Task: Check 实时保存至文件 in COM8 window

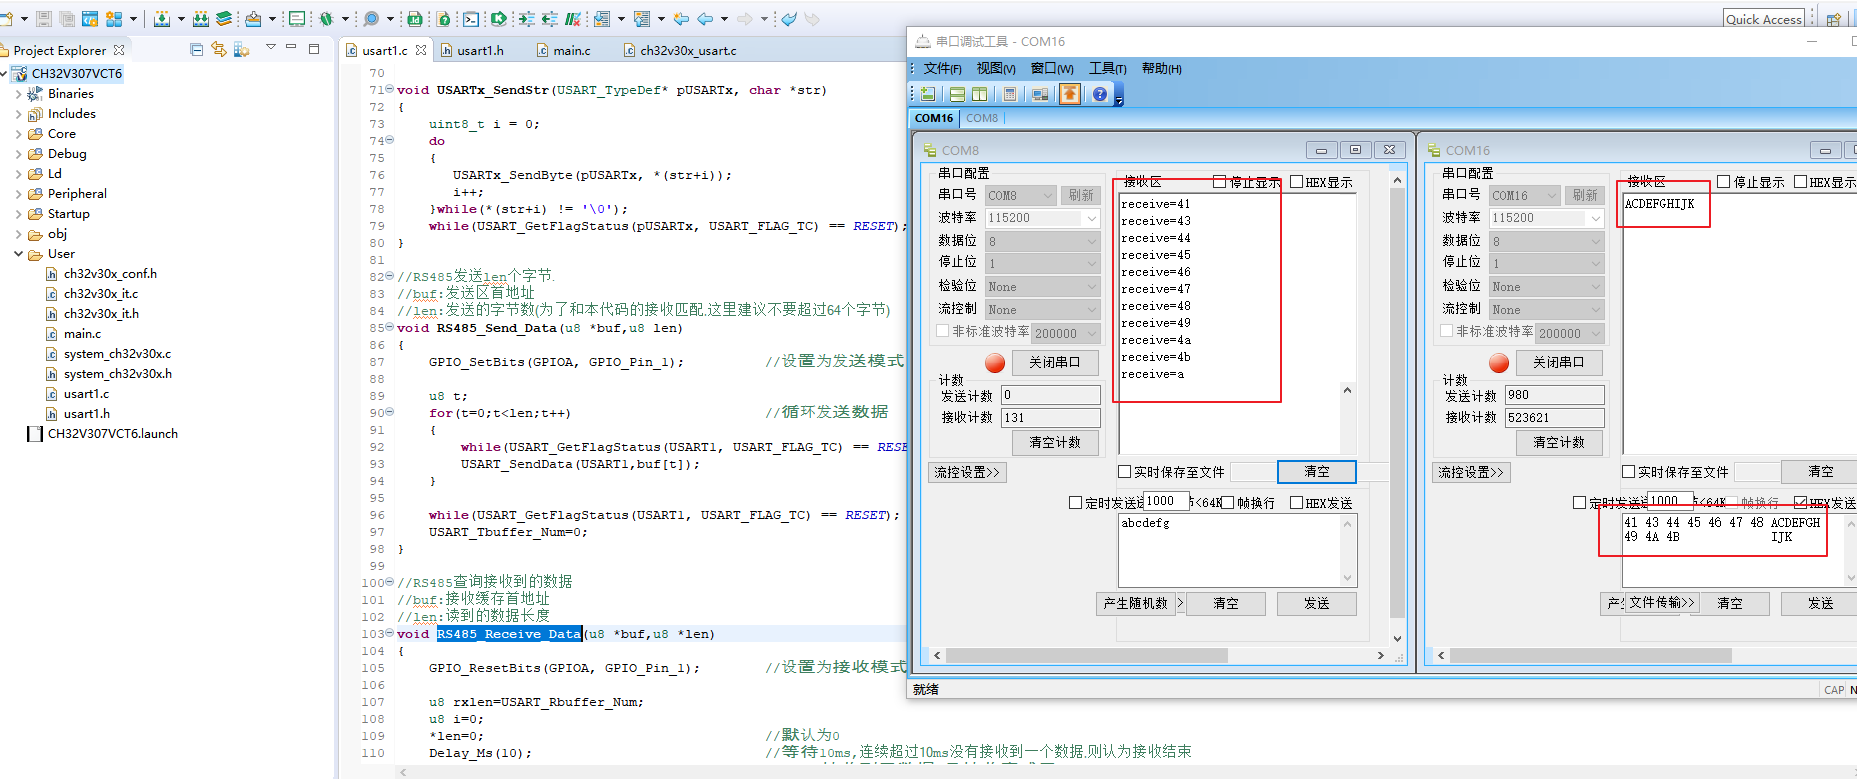Action: click(x=1124, y=472)
